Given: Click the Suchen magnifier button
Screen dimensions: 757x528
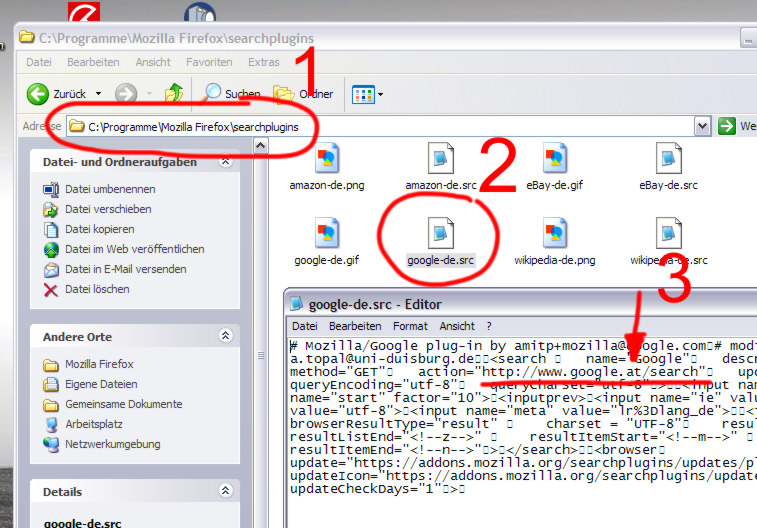Looking at the screenshot, I should pos(231,93).
